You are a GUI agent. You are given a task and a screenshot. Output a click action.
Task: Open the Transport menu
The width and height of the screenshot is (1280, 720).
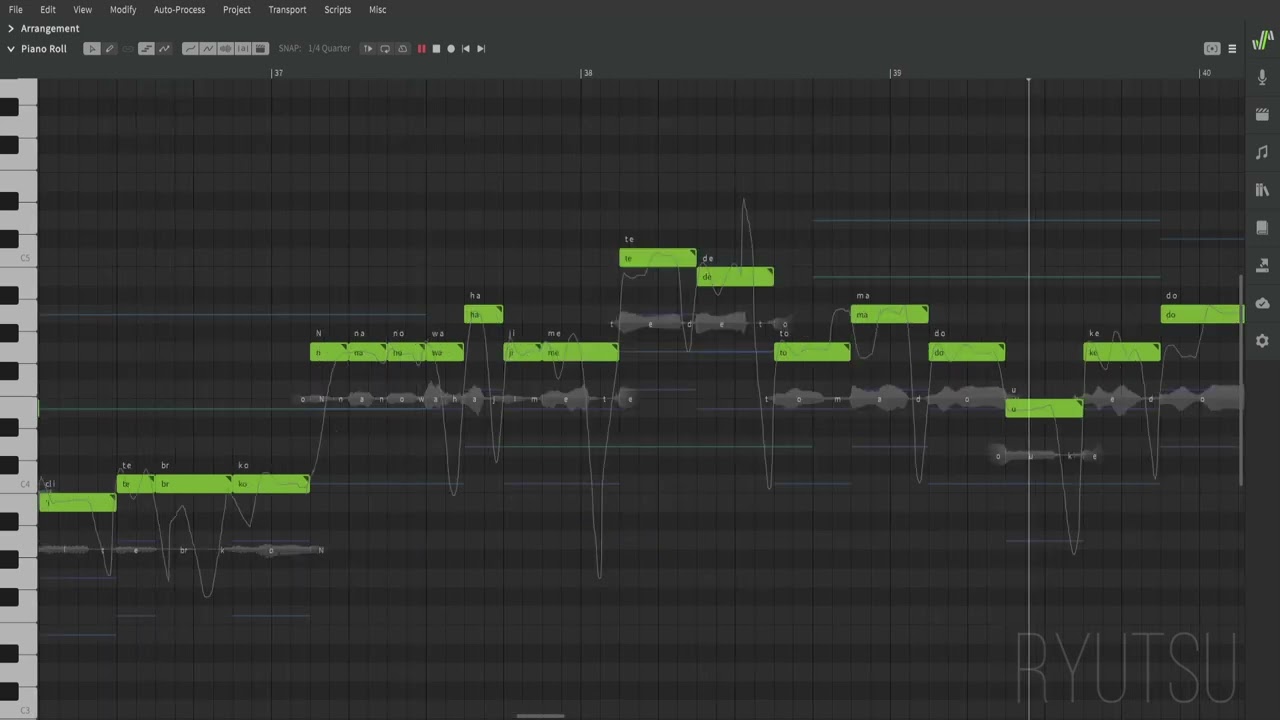pos(287,9)
